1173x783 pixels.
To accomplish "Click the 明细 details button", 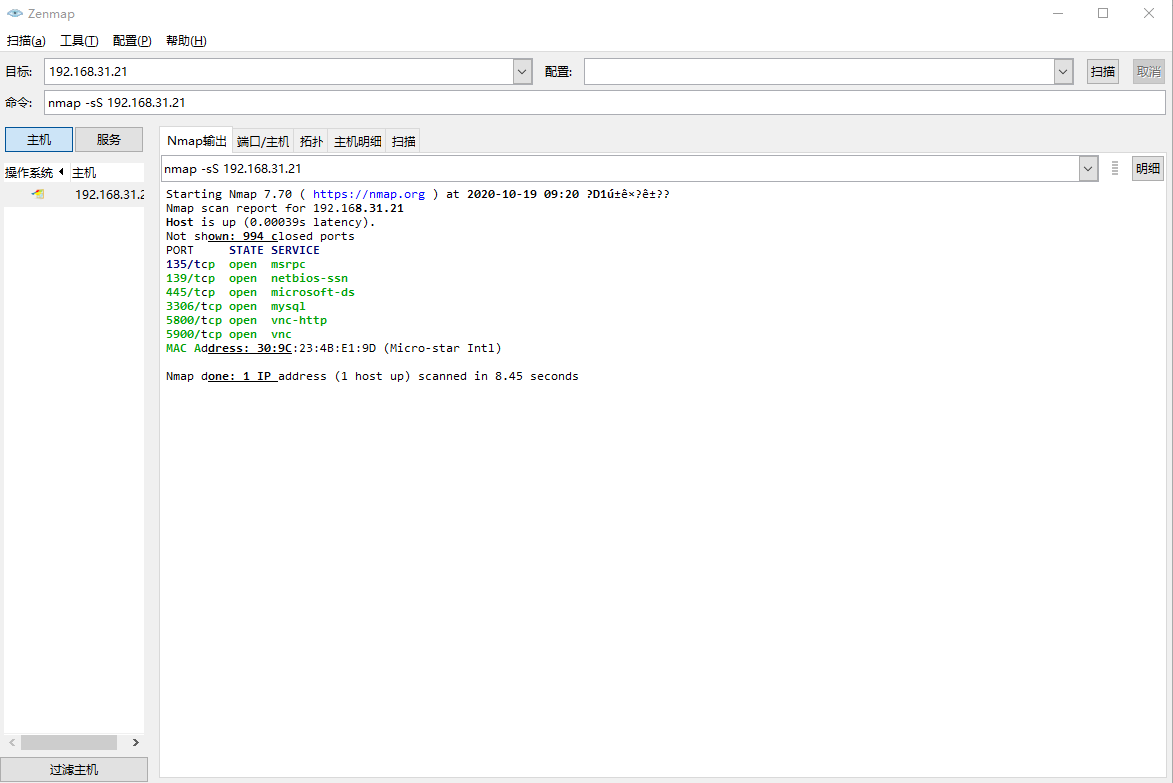I will (x=1148, y=168).
